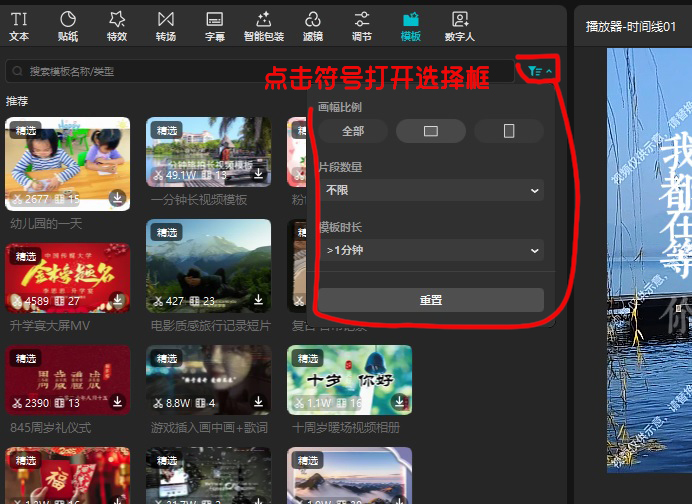Choose the landscape aspect ratio option
692x504 pixels.
tap(431, 131)
